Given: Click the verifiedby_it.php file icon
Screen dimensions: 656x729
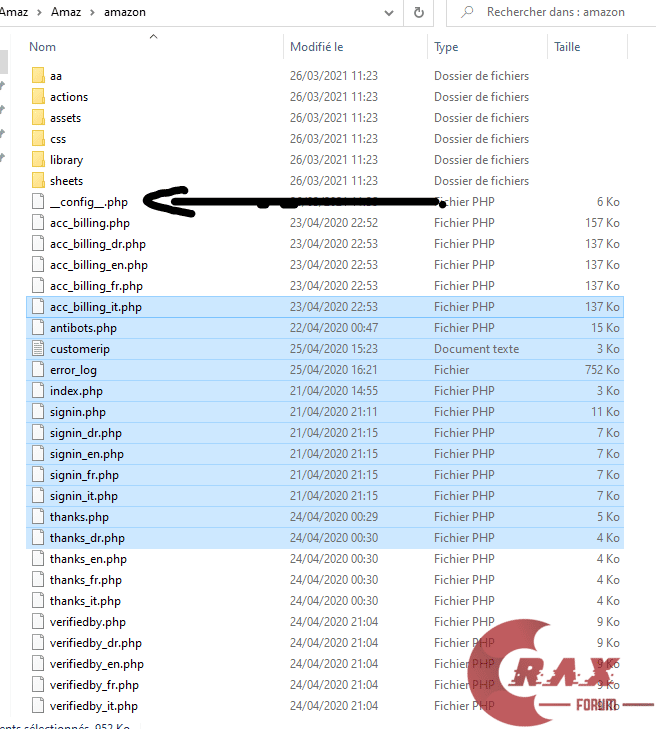Looking at the screenshot, I should click(38, 705).
